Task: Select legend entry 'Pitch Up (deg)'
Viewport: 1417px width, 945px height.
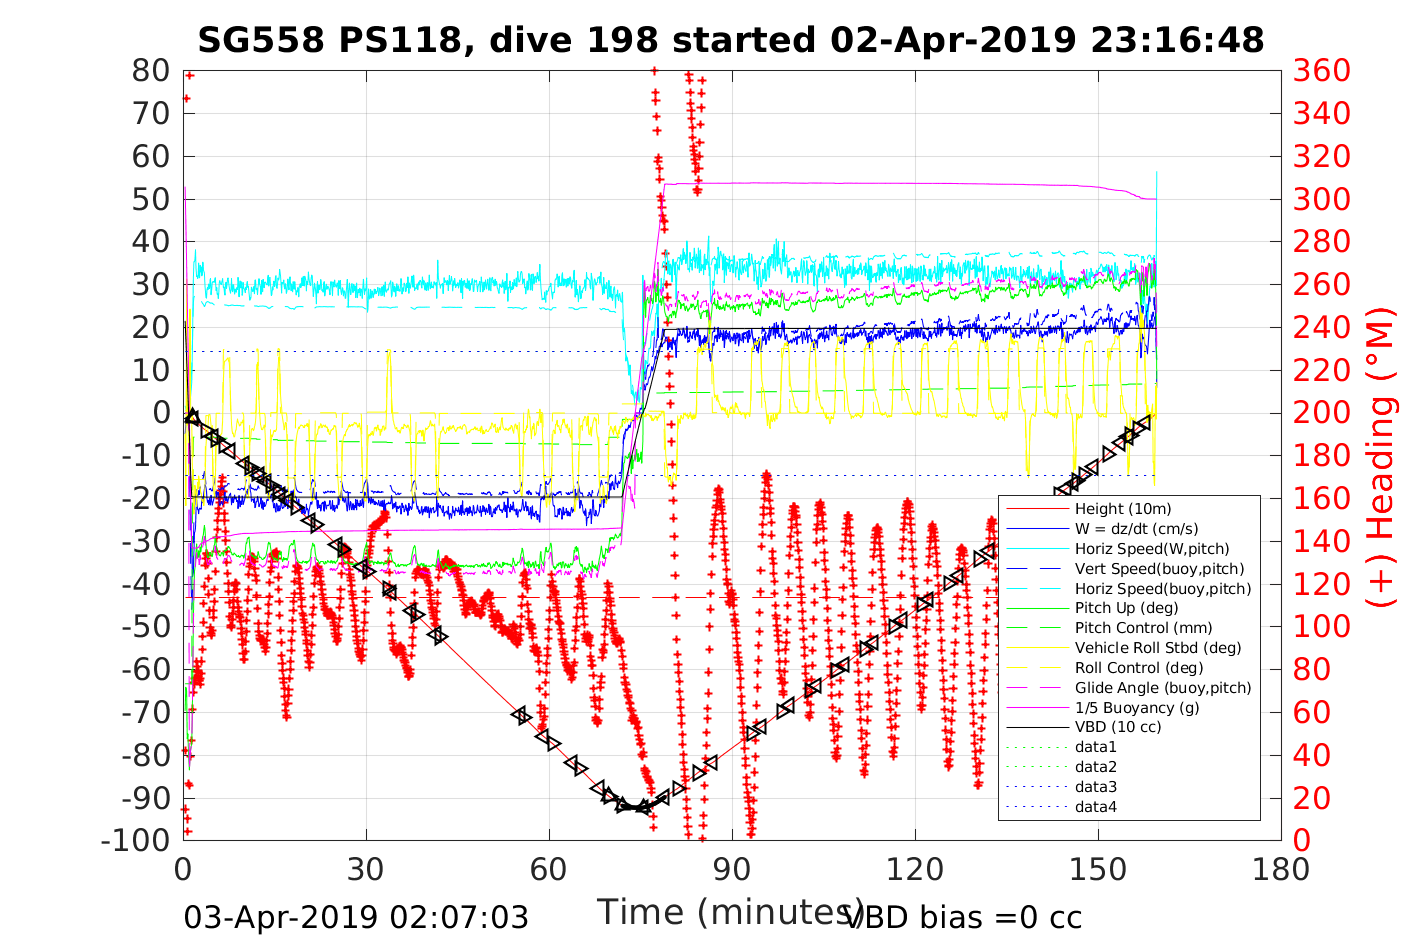Action: click(1127, 608)
